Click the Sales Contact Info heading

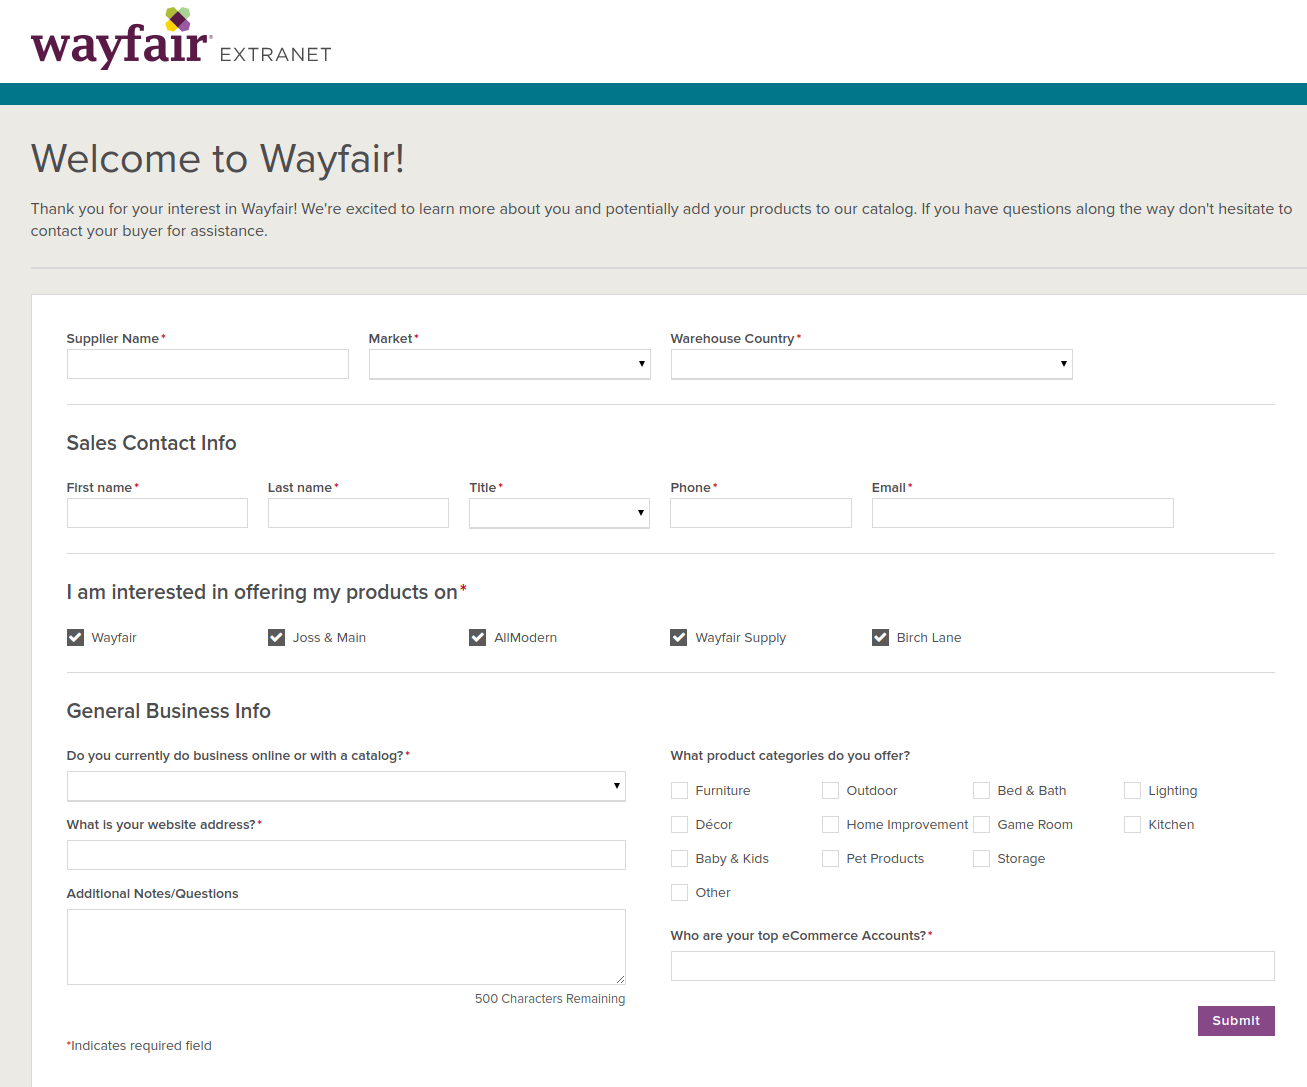(152, 443)
